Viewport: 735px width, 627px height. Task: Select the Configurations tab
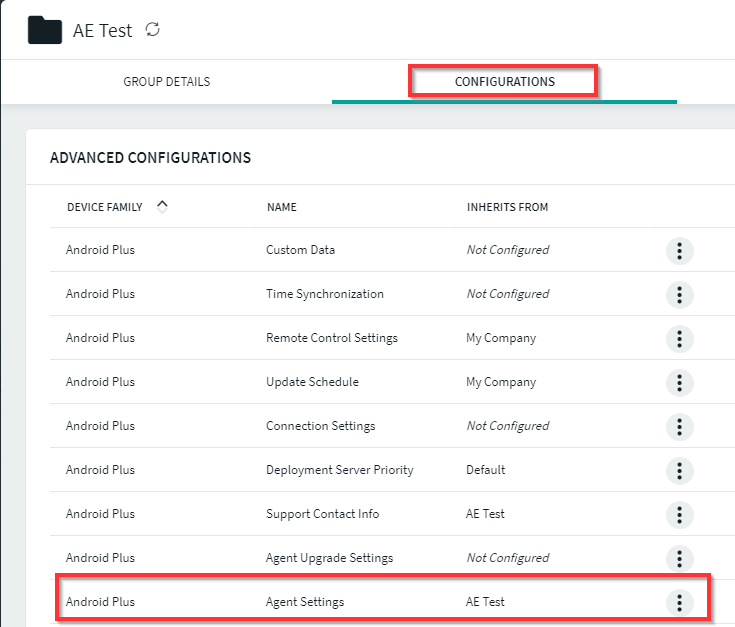pos(504,82)
